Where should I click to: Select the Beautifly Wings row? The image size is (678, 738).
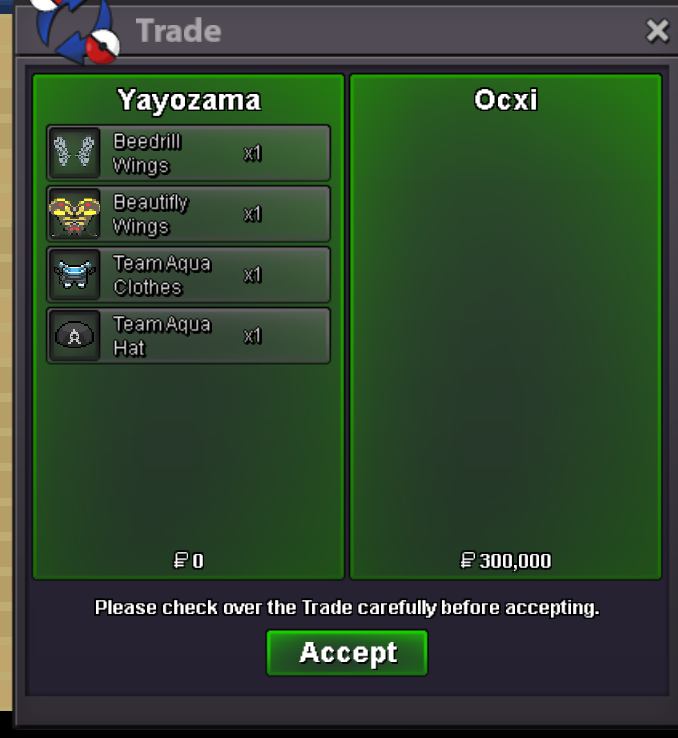click(x=188, y=214)
